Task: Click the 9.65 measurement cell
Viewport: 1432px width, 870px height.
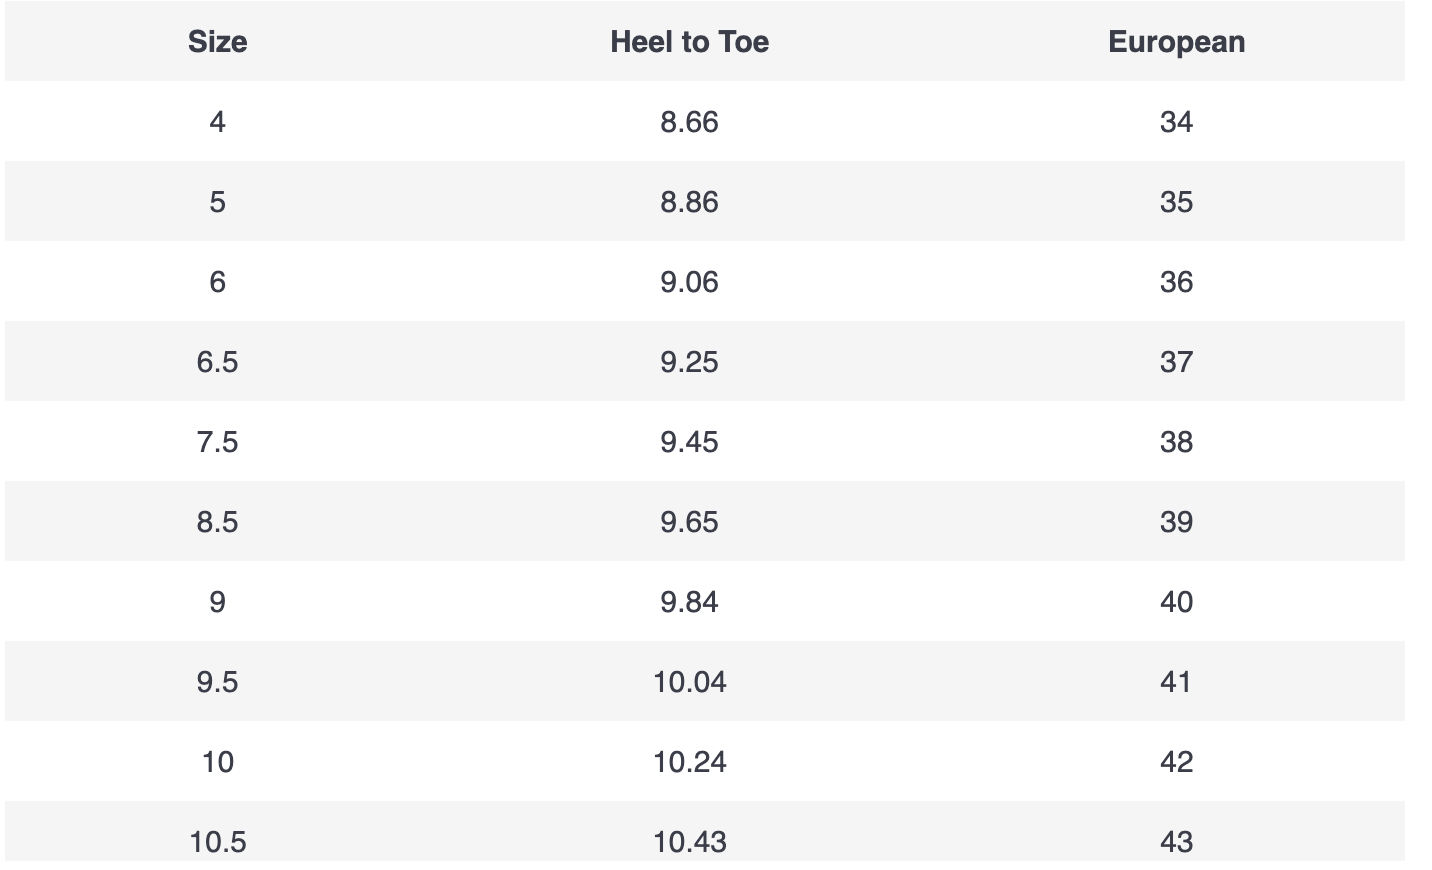Action: (689, 522)
